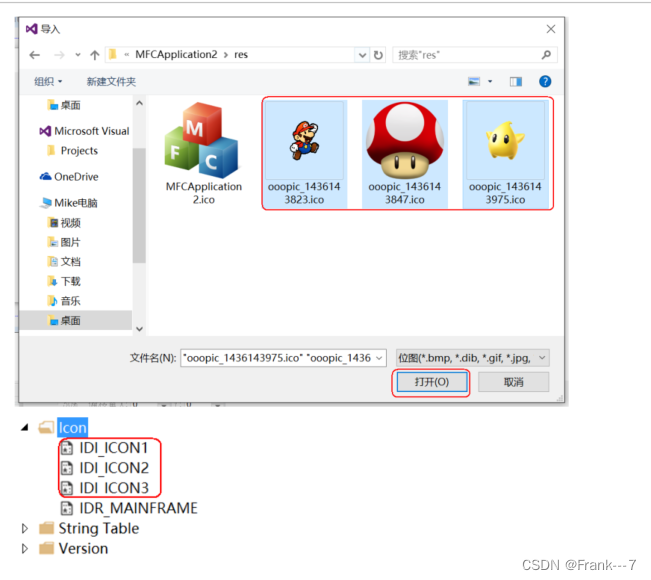The width and height of the screenshot is (651, 580).
Task: Open view options dropdown arrow
Action: click(490, 81)
